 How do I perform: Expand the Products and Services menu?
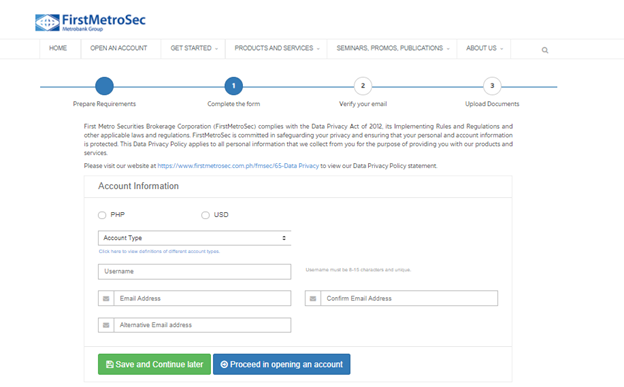pyautogui.click(x=277, y=48)
